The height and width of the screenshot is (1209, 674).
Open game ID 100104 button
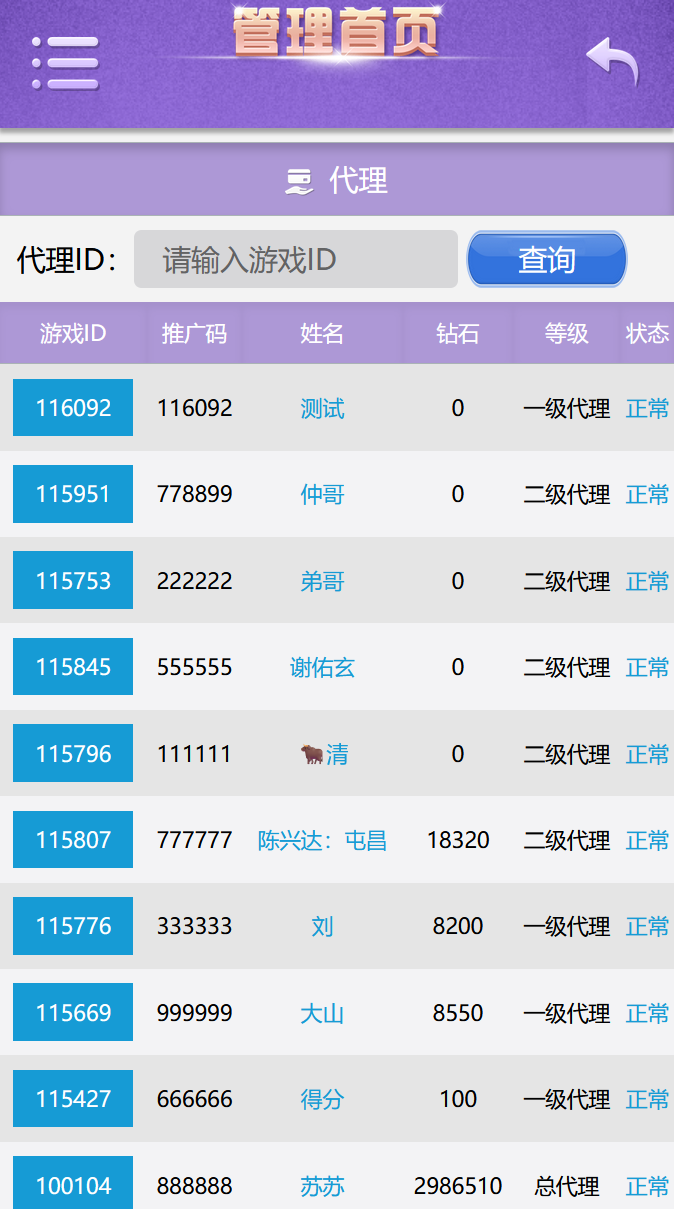(x=73, y=1185)
